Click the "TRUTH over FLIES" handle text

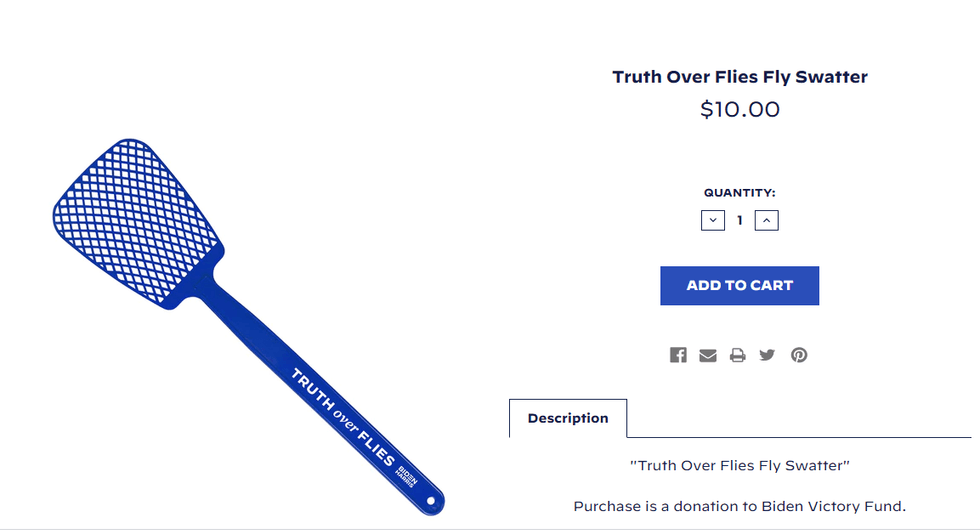coord(343,419)
